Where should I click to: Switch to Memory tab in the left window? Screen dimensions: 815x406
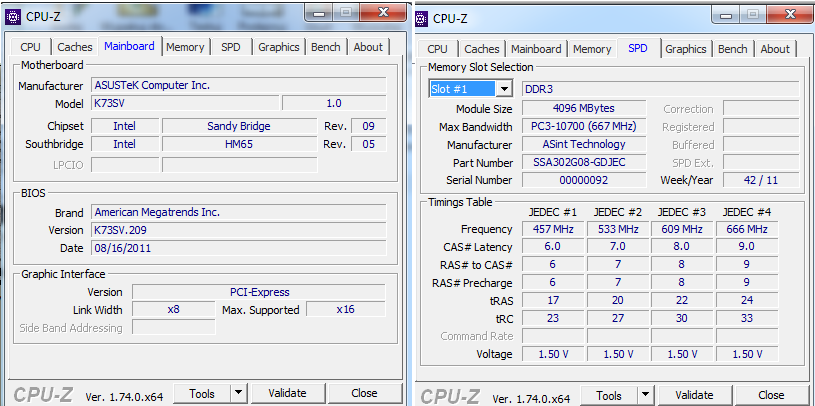[185, 47]
